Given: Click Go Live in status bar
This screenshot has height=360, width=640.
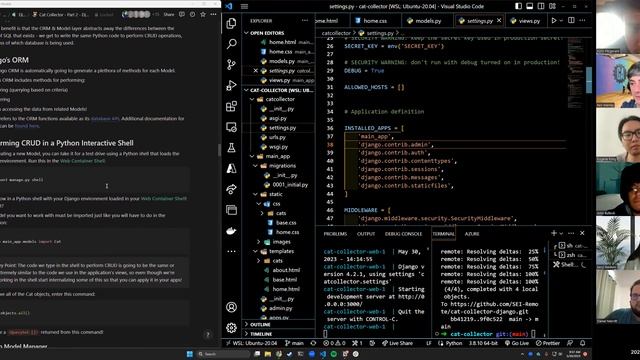Looking at the screenshot, I should click(x=517, y=343).
